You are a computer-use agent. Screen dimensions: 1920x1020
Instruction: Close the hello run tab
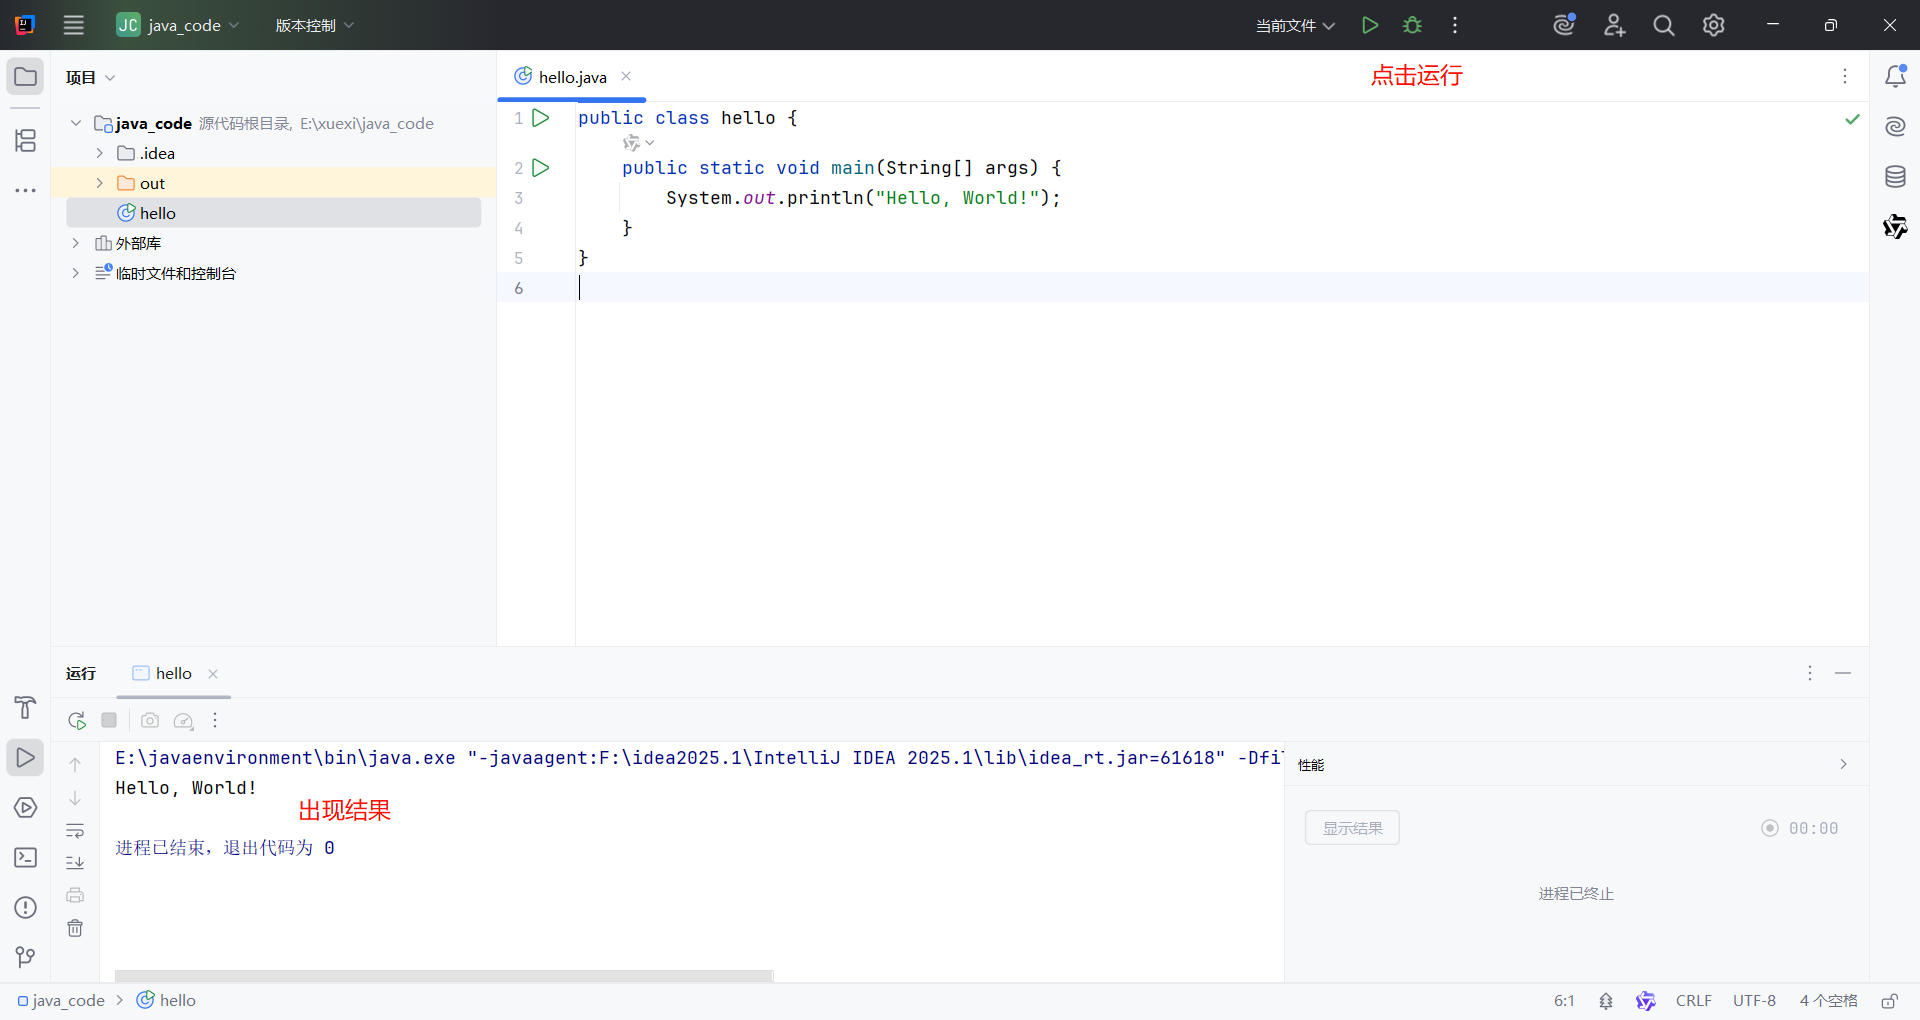click(213, 674)
